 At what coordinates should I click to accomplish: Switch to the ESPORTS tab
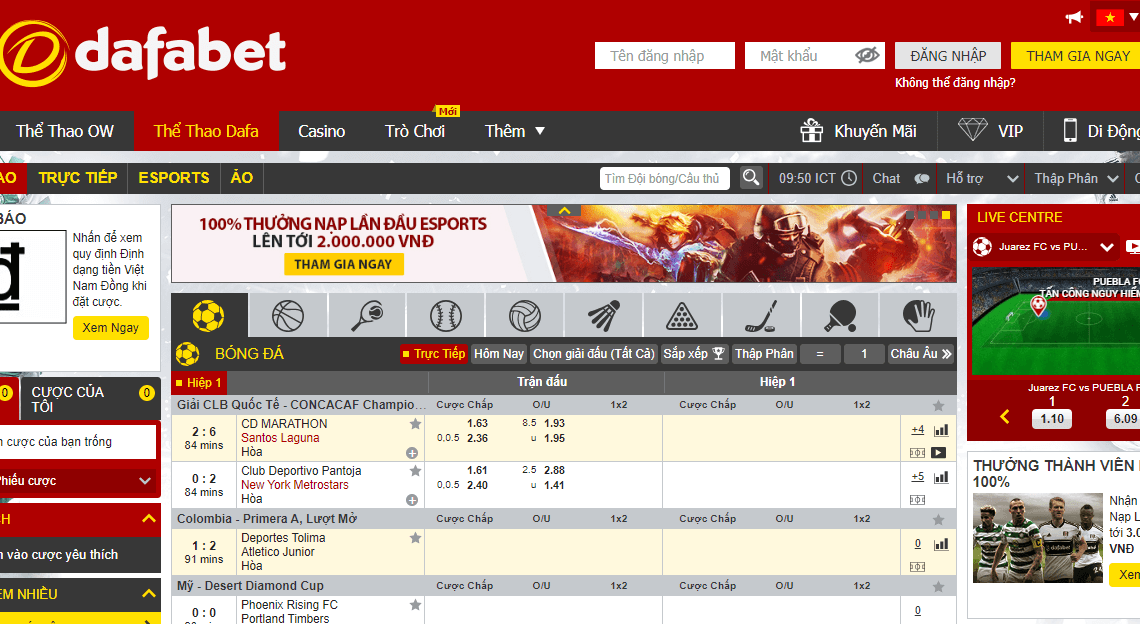[x=174, y=177]
